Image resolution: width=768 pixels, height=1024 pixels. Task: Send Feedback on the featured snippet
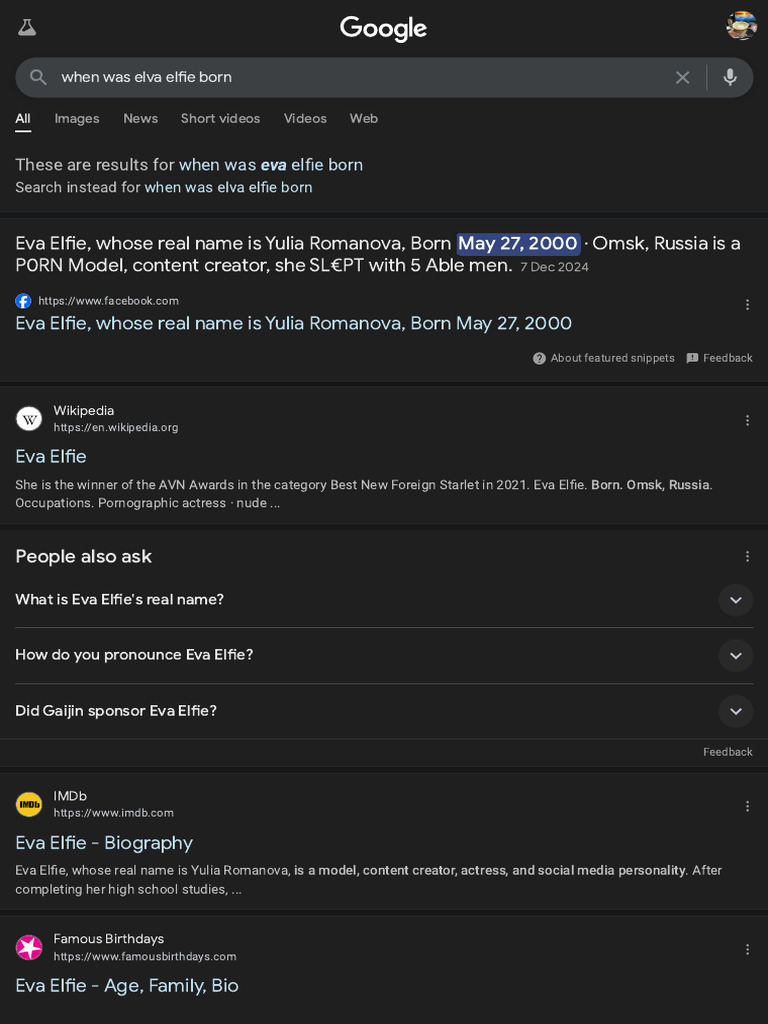(x=720, y=358)
